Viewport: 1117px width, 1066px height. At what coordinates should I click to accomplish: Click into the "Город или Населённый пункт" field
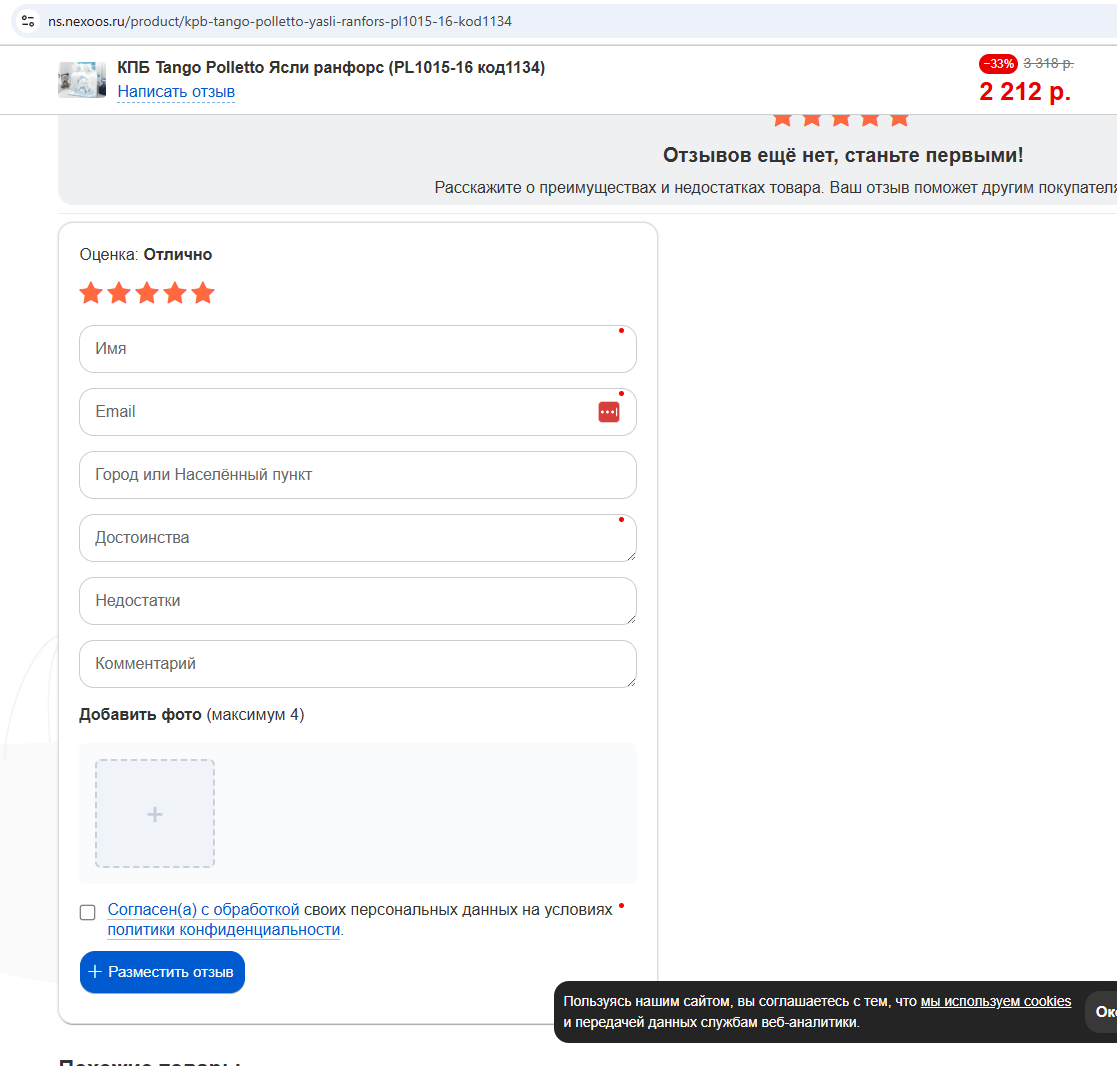pos(357,475)
